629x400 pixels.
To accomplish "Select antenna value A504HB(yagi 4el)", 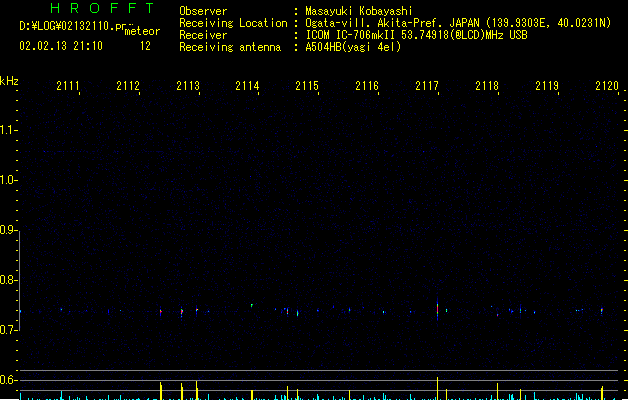I will click(353, 47).
